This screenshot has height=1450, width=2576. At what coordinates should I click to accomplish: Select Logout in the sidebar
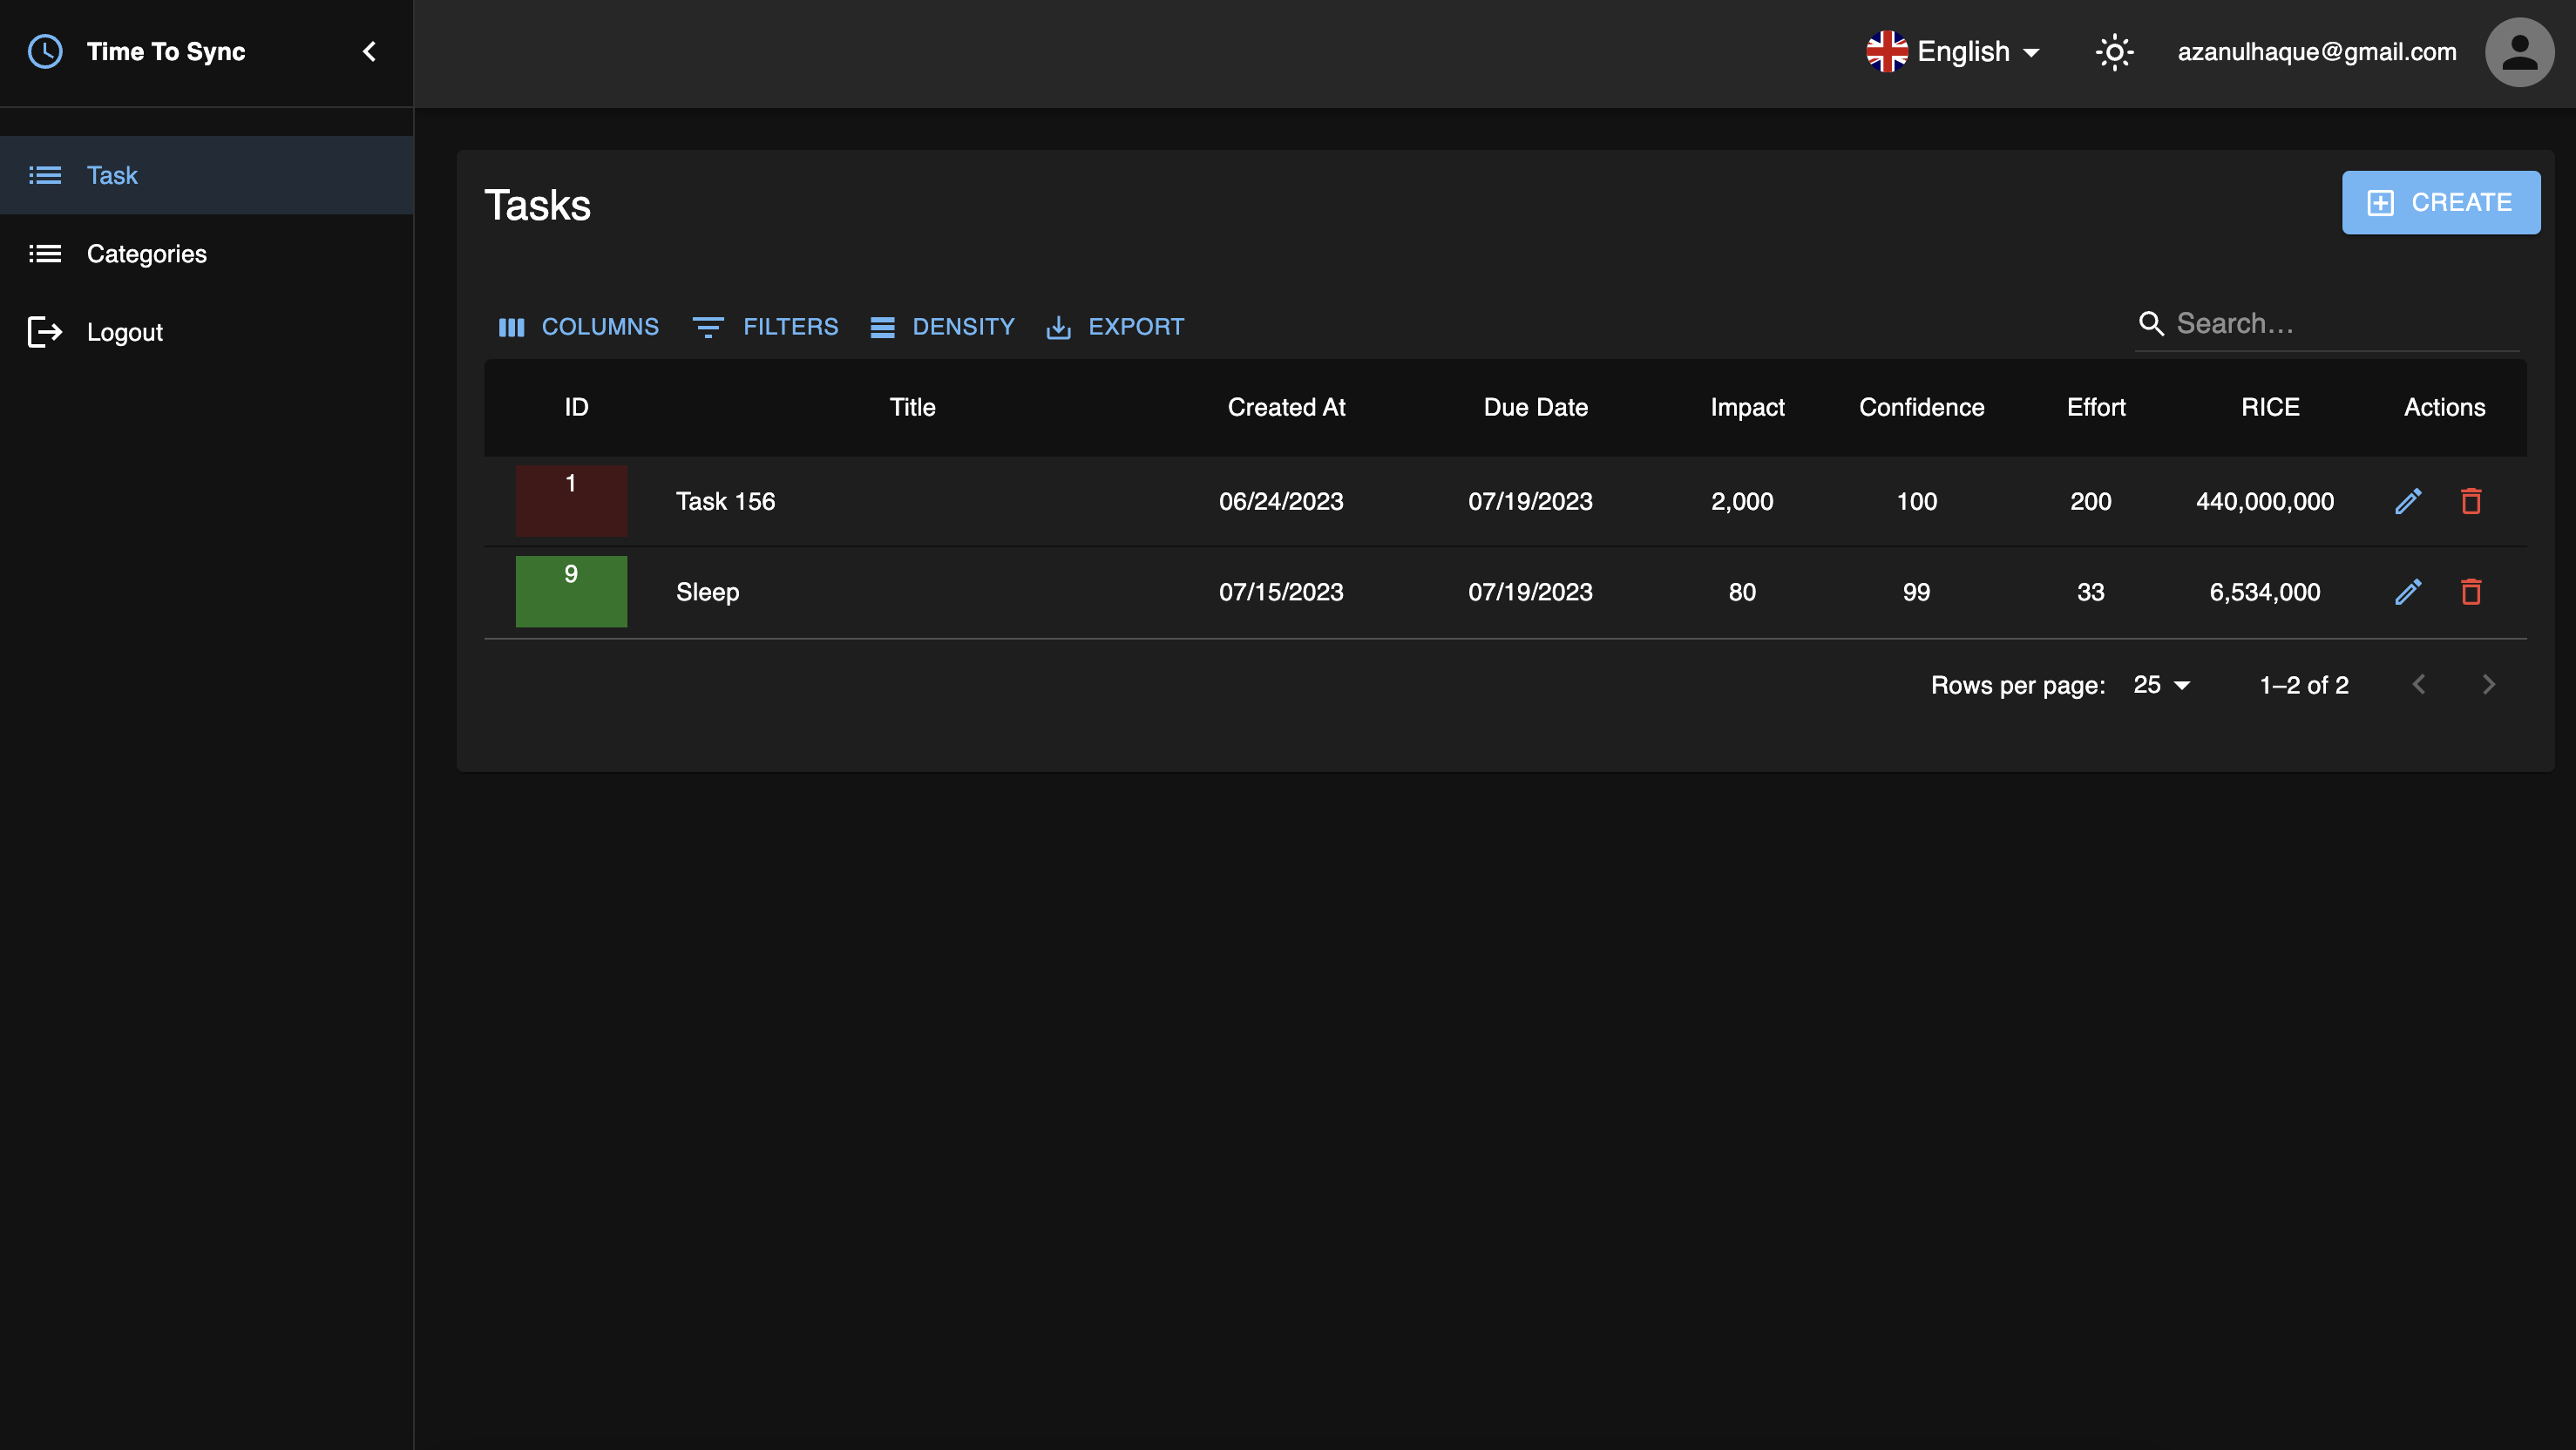click(207, 332)
